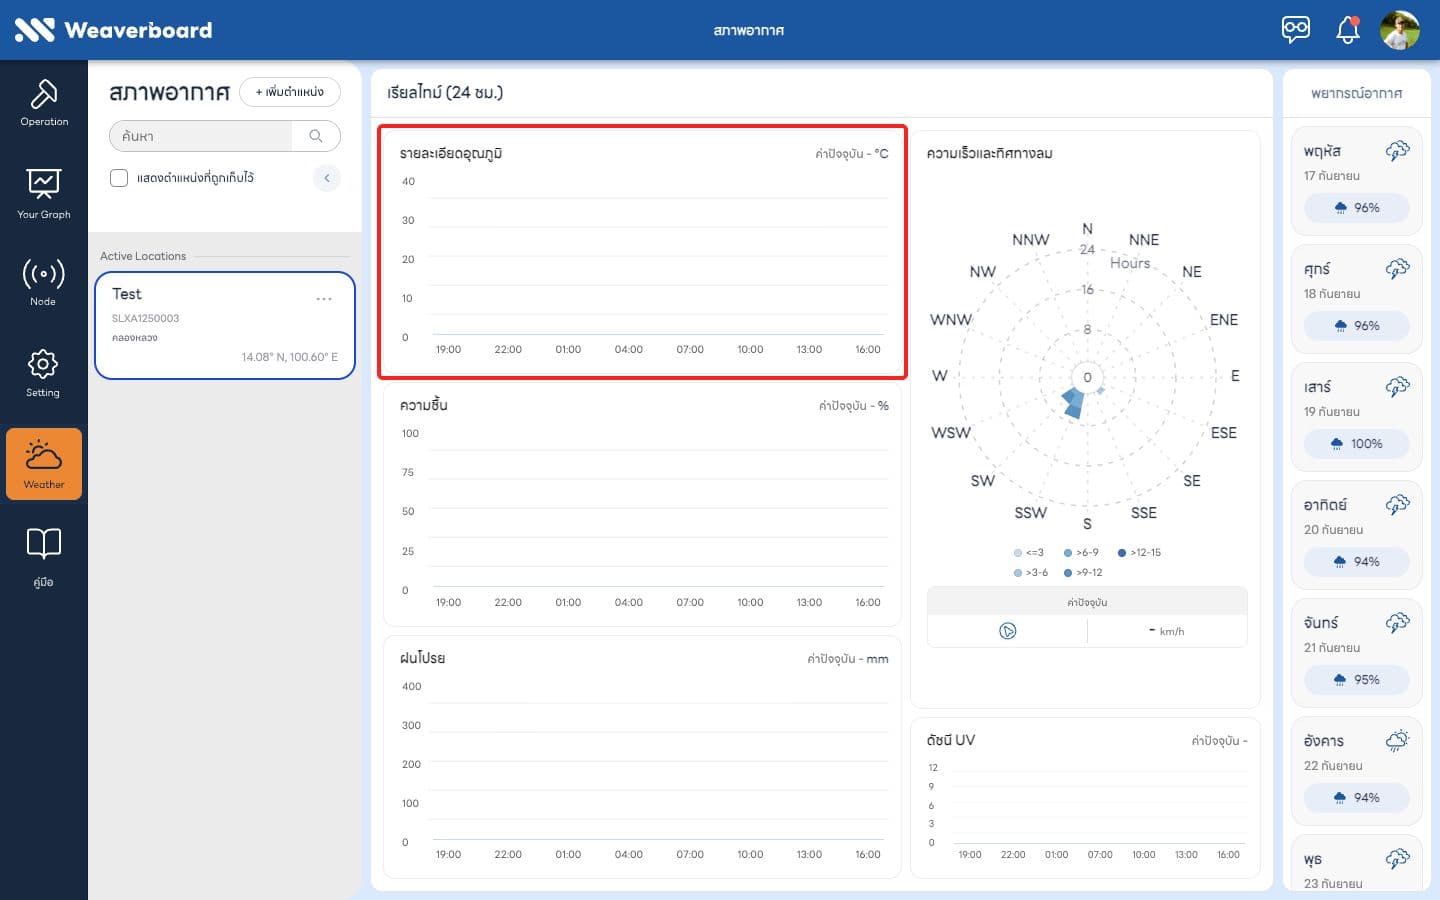1440x900 pixels.
Task: Click the notification bell icon
Action: point(1348,29)
